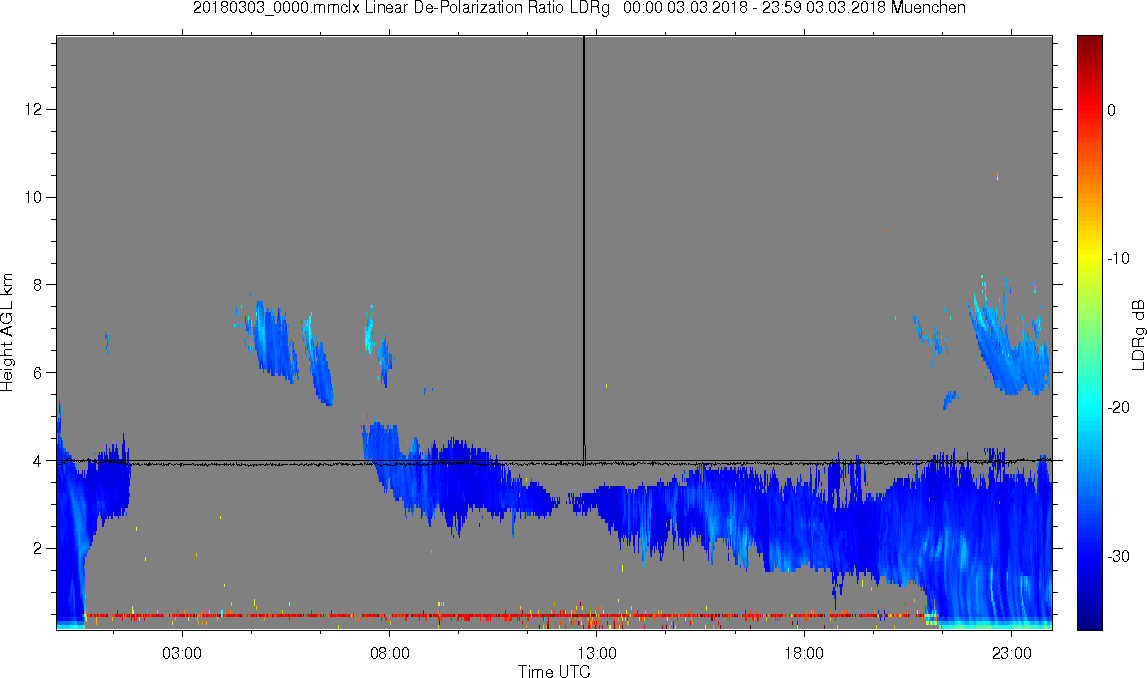Click the '03:00' time axis label
The height and width of the screenshot is (678, 1147).
(x=181, y=653)
